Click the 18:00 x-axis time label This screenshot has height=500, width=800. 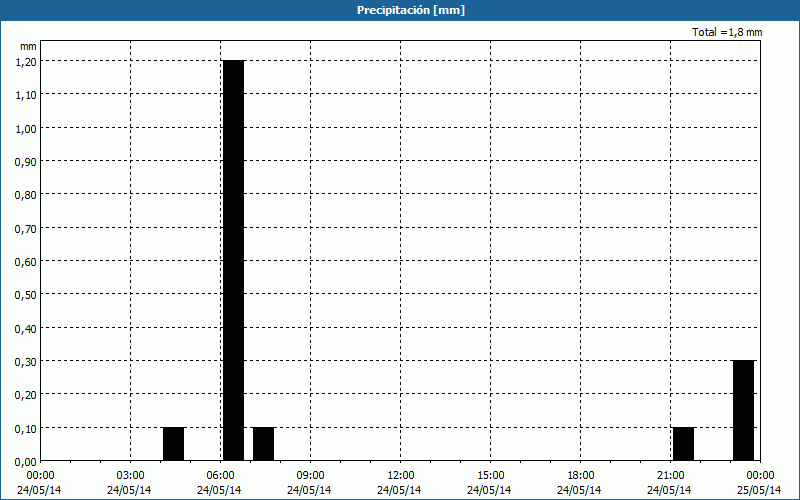coord(580,476)
